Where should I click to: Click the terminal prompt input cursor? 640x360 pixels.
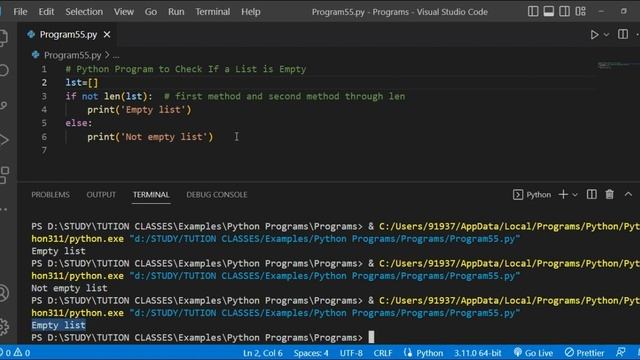371,337
